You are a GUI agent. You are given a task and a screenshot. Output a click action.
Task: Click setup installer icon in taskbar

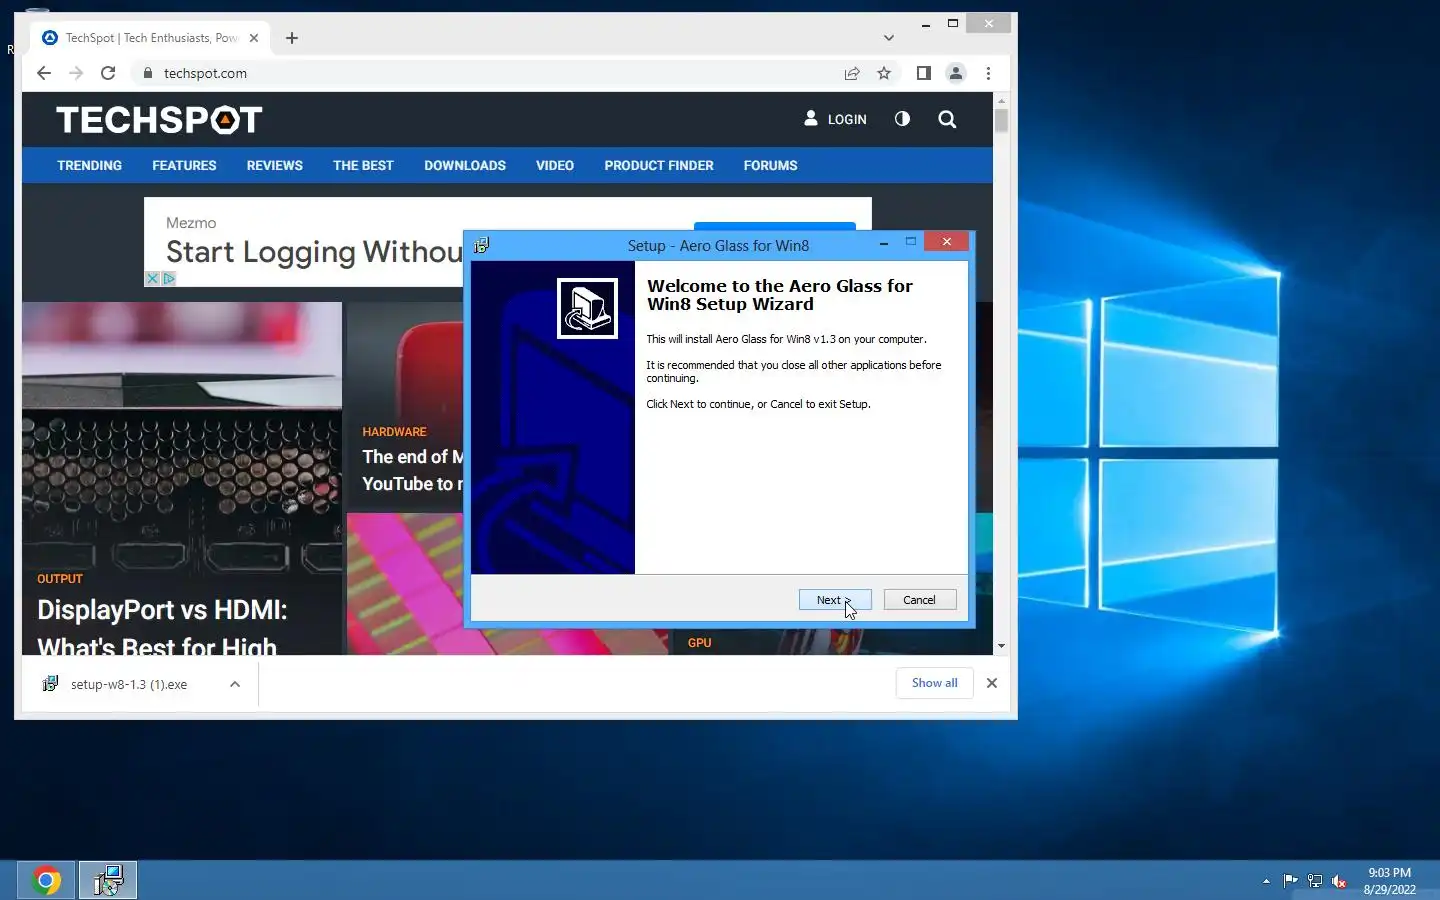108,880
